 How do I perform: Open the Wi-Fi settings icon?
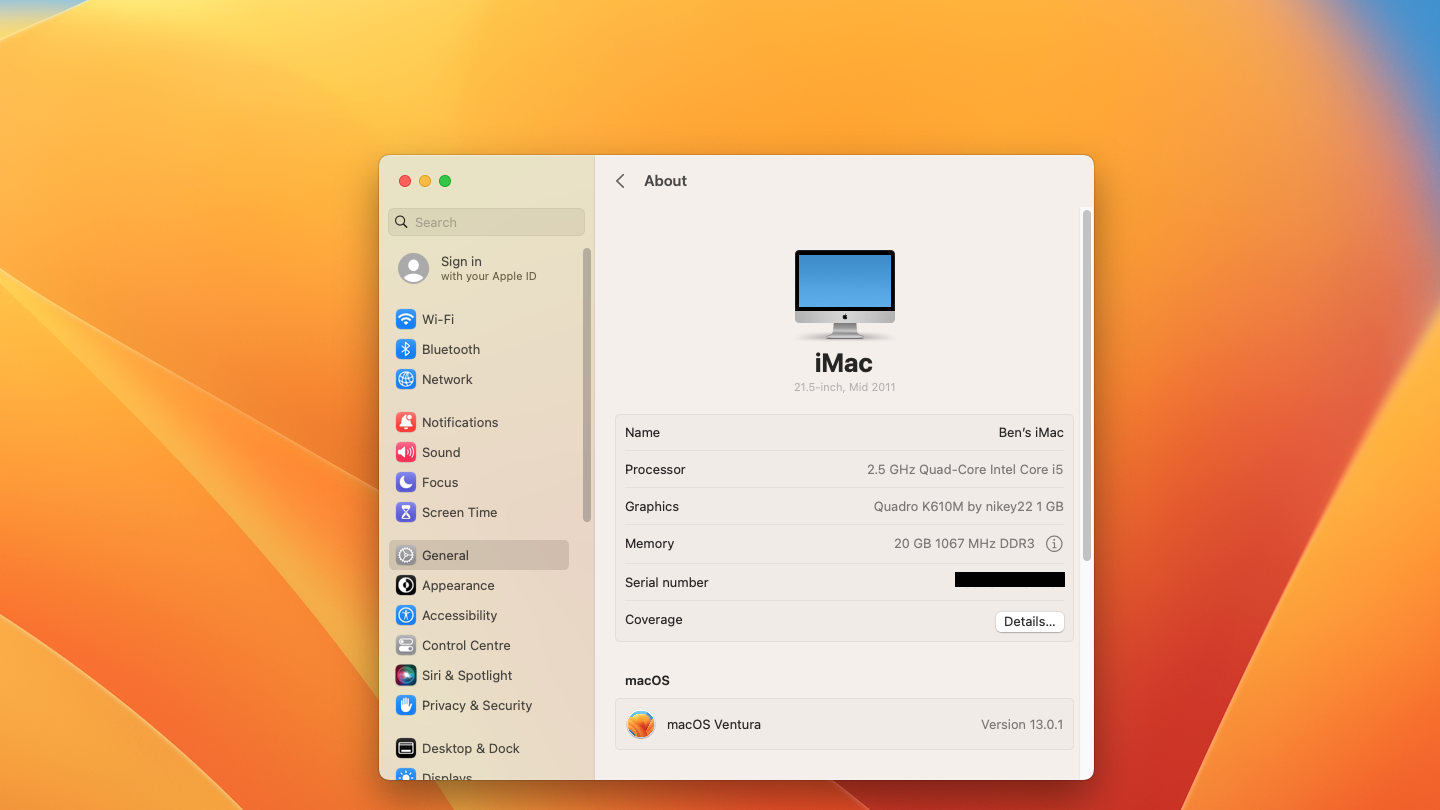tap(406, 319)
